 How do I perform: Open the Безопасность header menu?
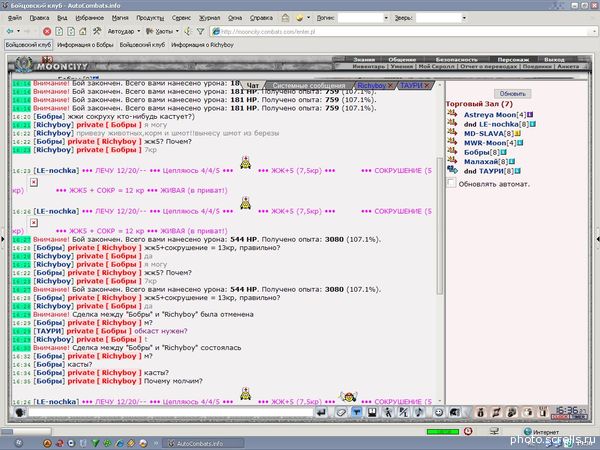(457, 59)
